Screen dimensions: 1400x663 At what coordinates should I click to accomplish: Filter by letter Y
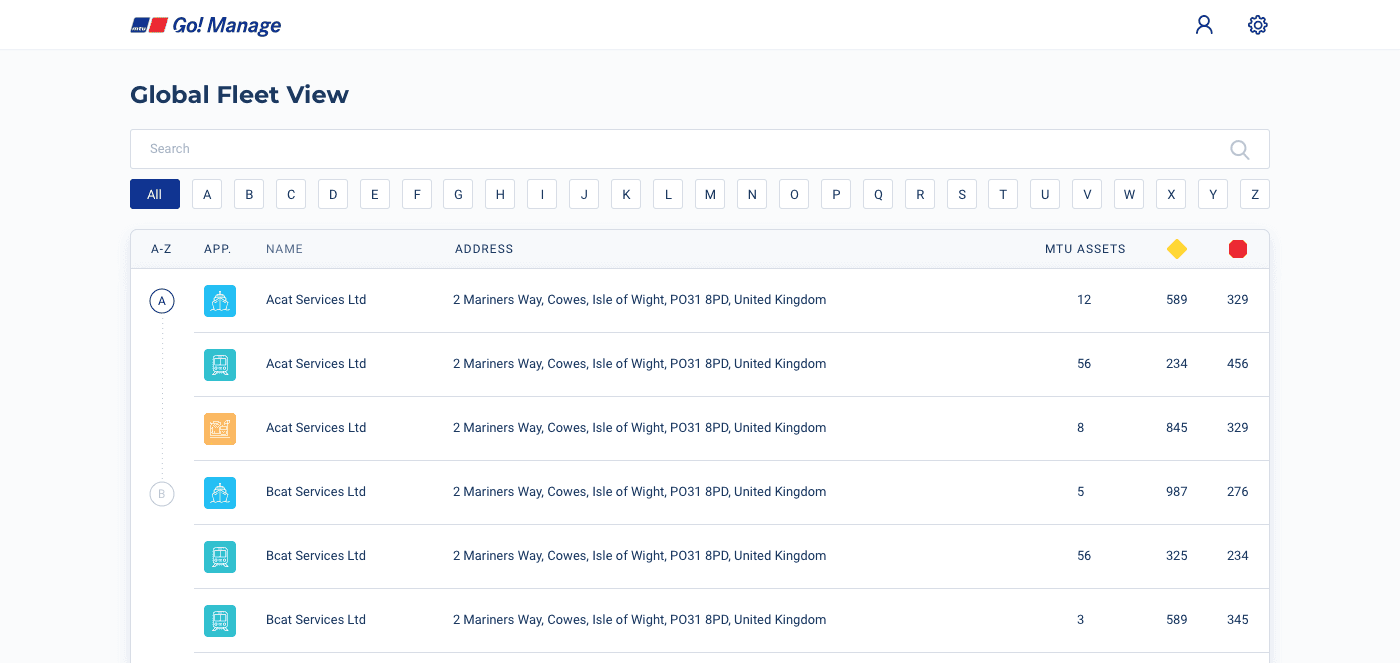click(1213, 194)
